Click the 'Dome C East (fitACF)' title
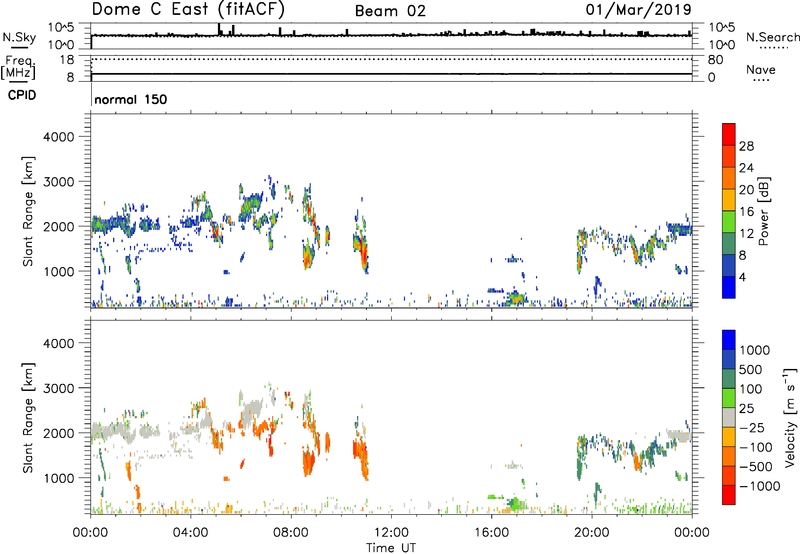This screenshot has height=554, width=800. point(188,9)
